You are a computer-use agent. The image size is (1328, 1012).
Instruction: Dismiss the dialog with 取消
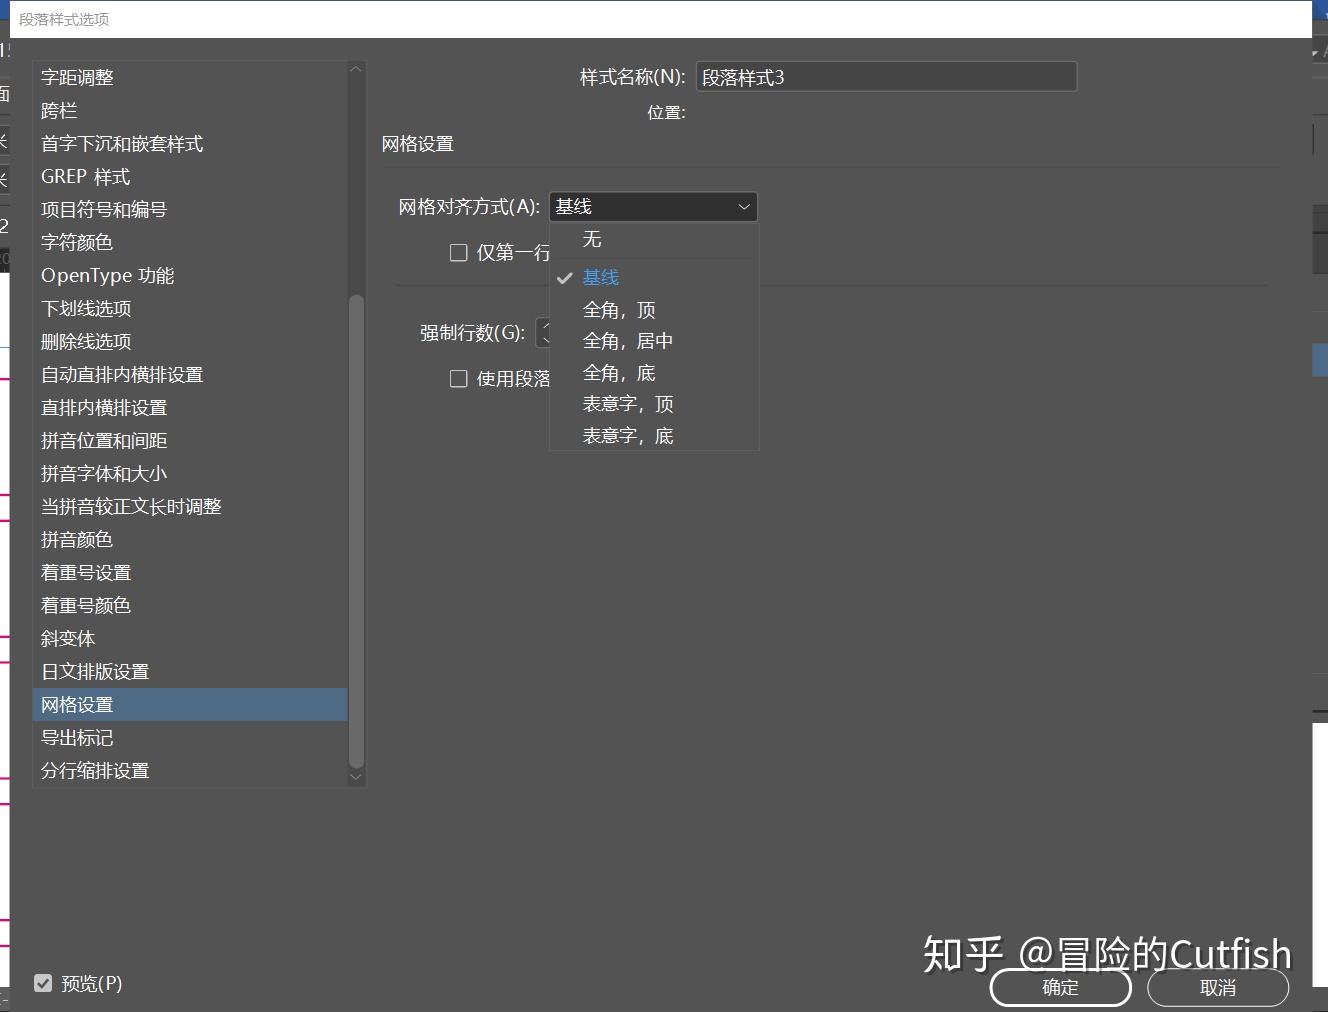click(1219, 988)
